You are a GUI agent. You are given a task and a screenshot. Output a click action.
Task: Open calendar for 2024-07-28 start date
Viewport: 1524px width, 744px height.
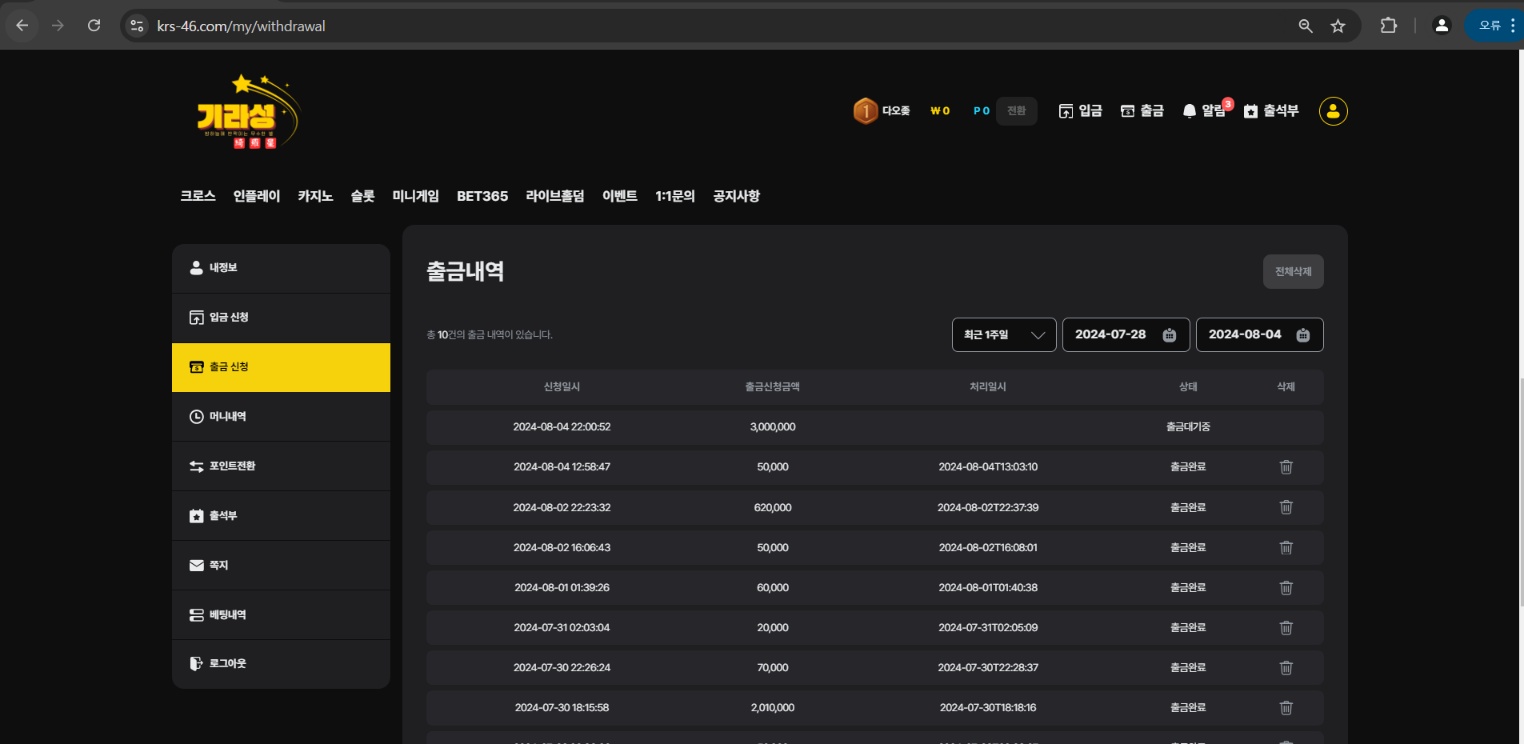1169,335
